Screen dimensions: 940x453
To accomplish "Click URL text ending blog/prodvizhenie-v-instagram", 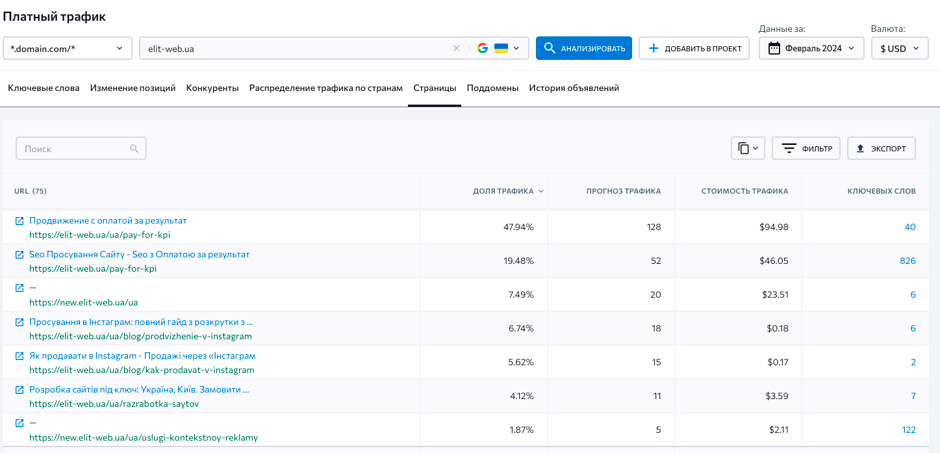I will 140,336.
